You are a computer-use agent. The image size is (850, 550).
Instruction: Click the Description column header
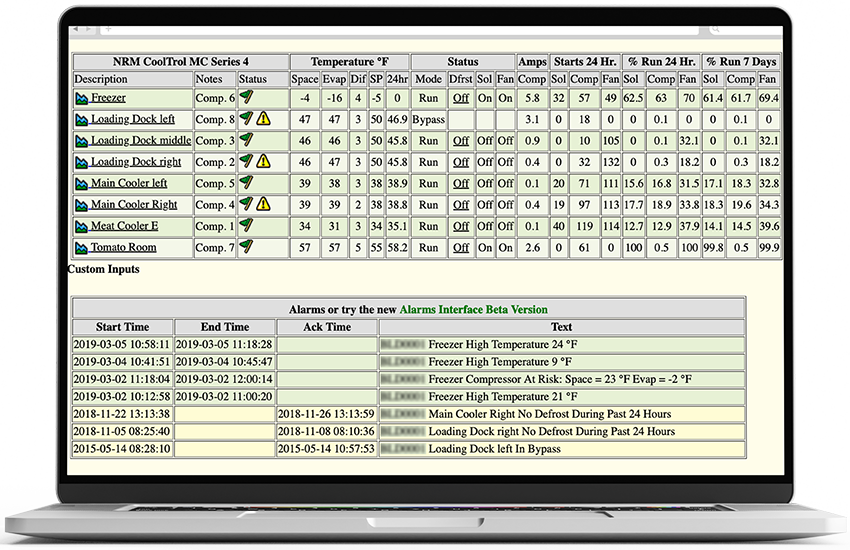pos(133,79)
